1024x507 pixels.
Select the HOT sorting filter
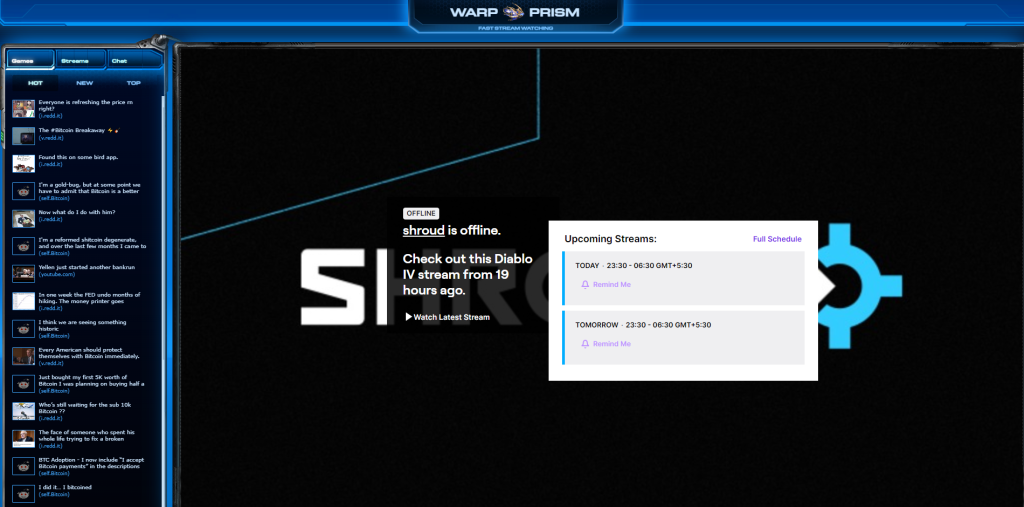click(x=35, y=83)
